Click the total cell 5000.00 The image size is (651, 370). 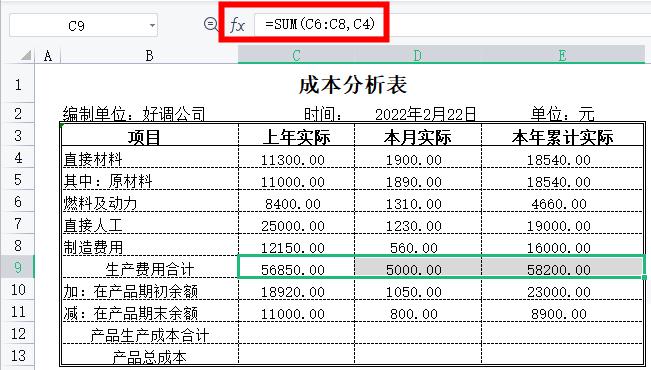click(x=418, y=267)
